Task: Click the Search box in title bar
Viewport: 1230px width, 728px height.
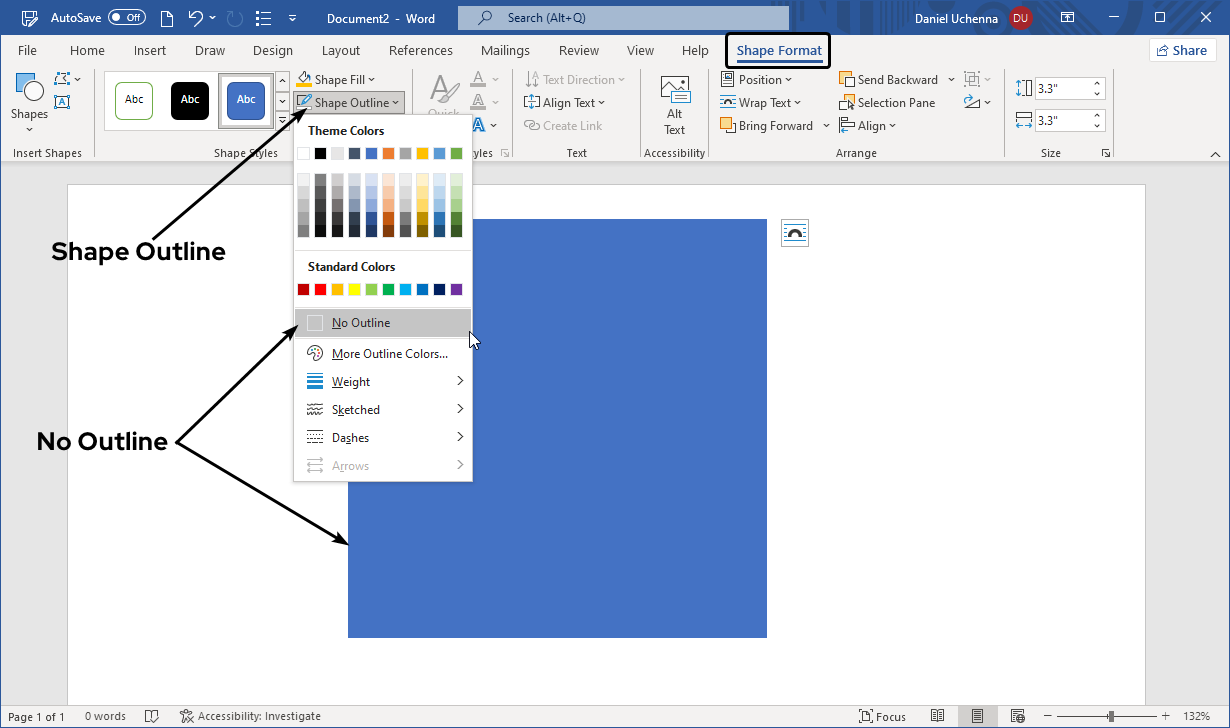Action: (623, 18)
